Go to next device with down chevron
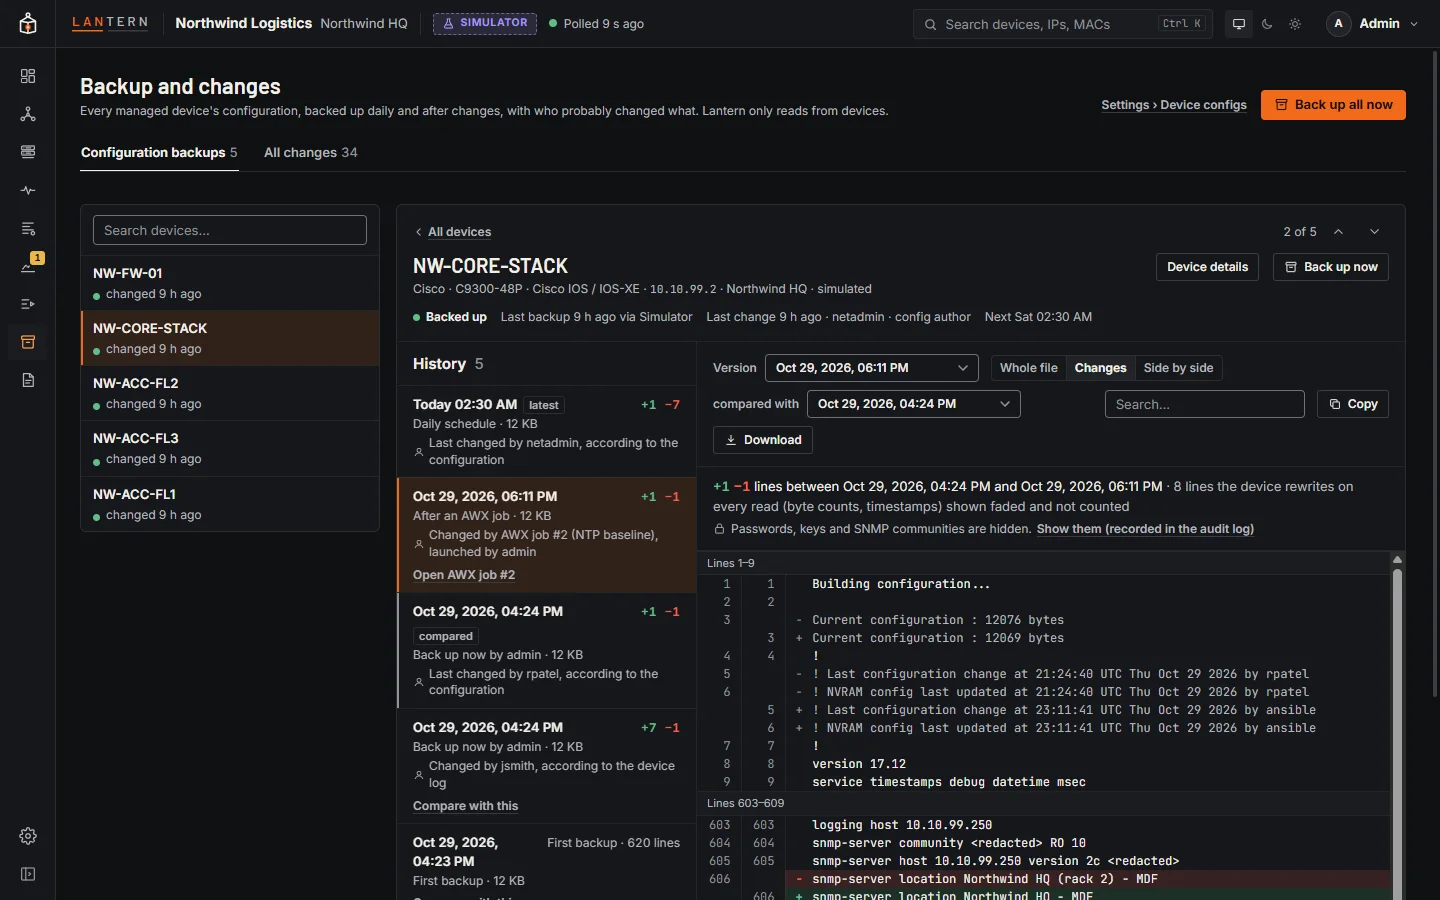1440x900 pixels. pos(1375,232)
